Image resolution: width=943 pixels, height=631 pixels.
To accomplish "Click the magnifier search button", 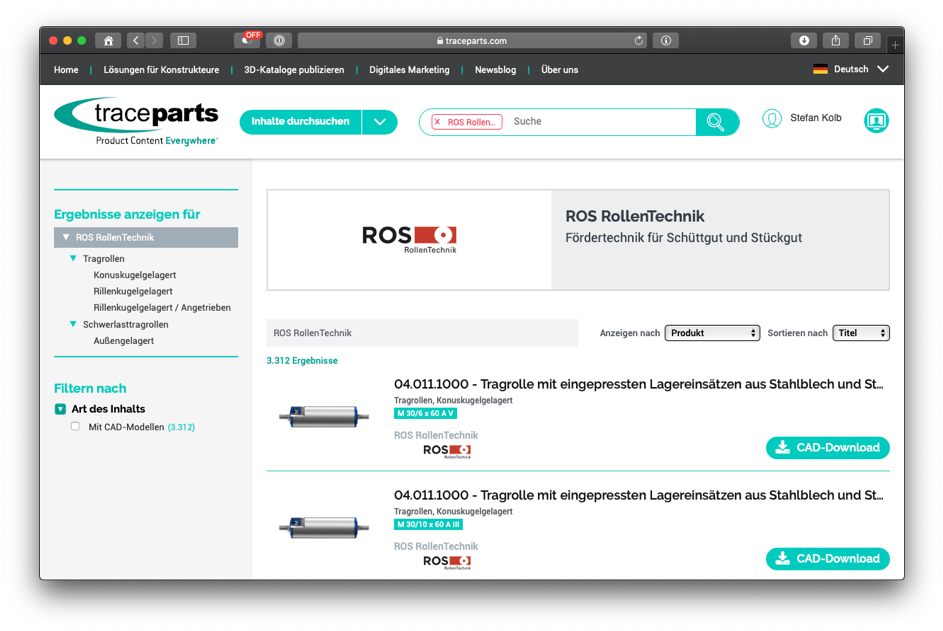I will click(x=716, y=122).
